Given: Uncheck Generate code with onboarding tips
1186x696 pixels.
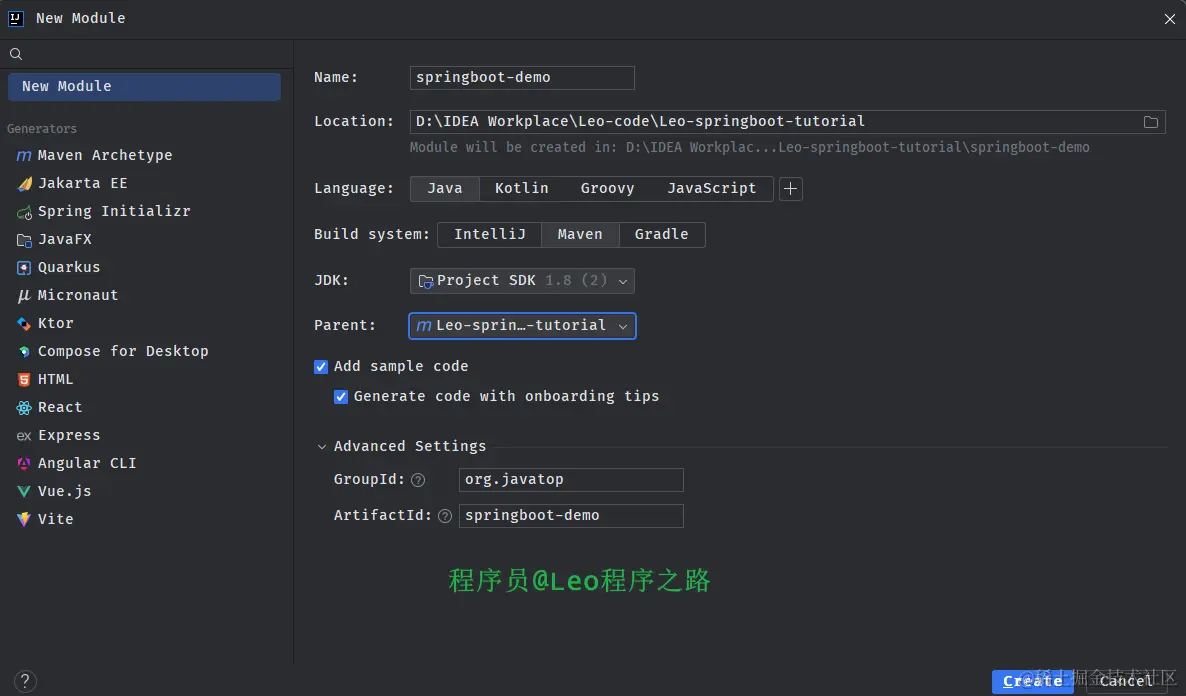Looking at the screenshot, I should pyautogui.click(x=341, y=397).
